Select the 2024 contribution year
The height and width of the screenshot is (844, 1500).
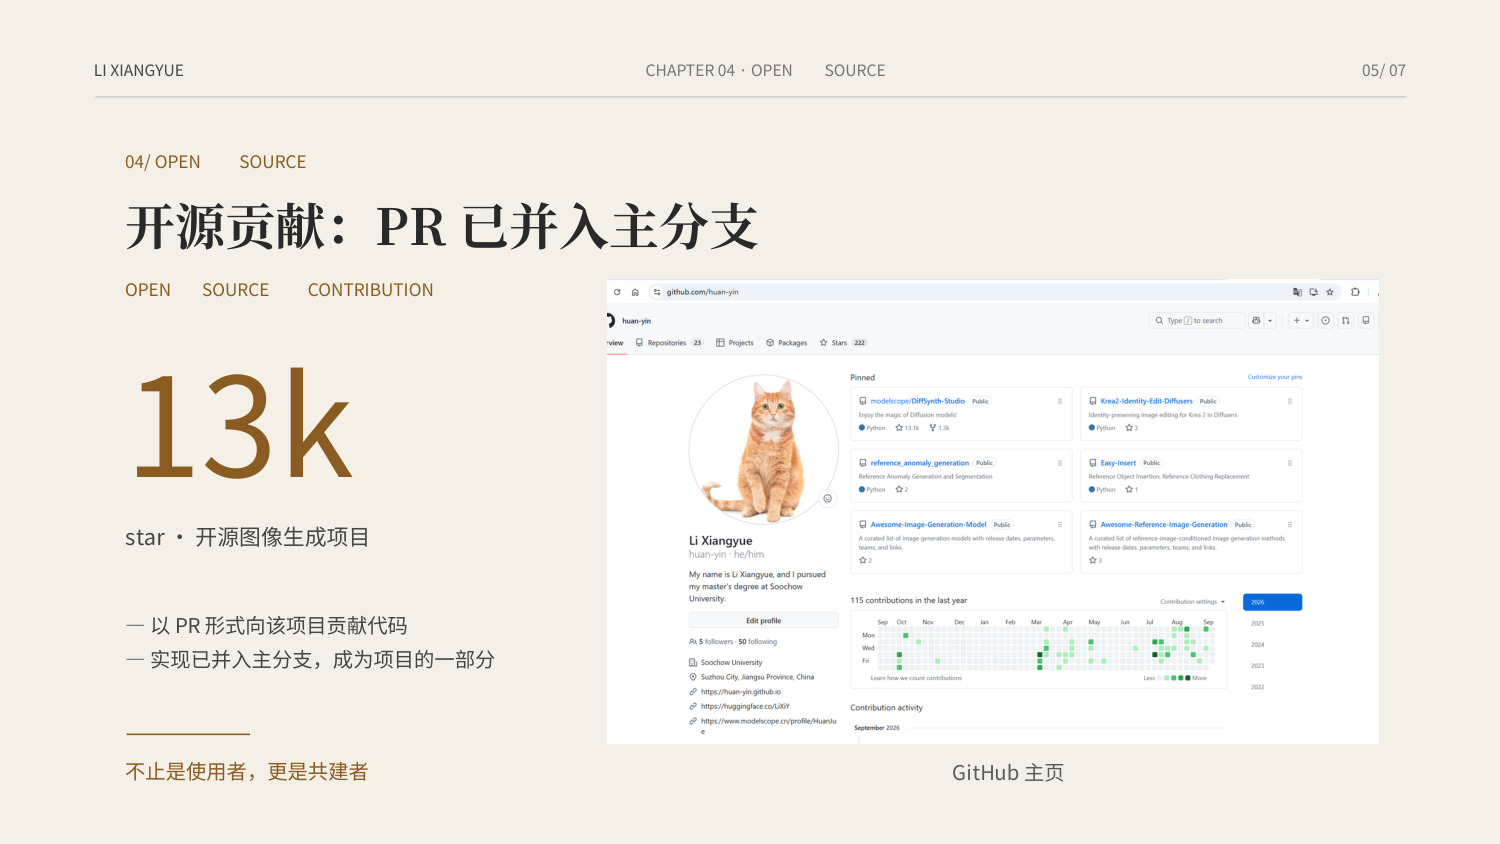click(x=1258, y=645)
